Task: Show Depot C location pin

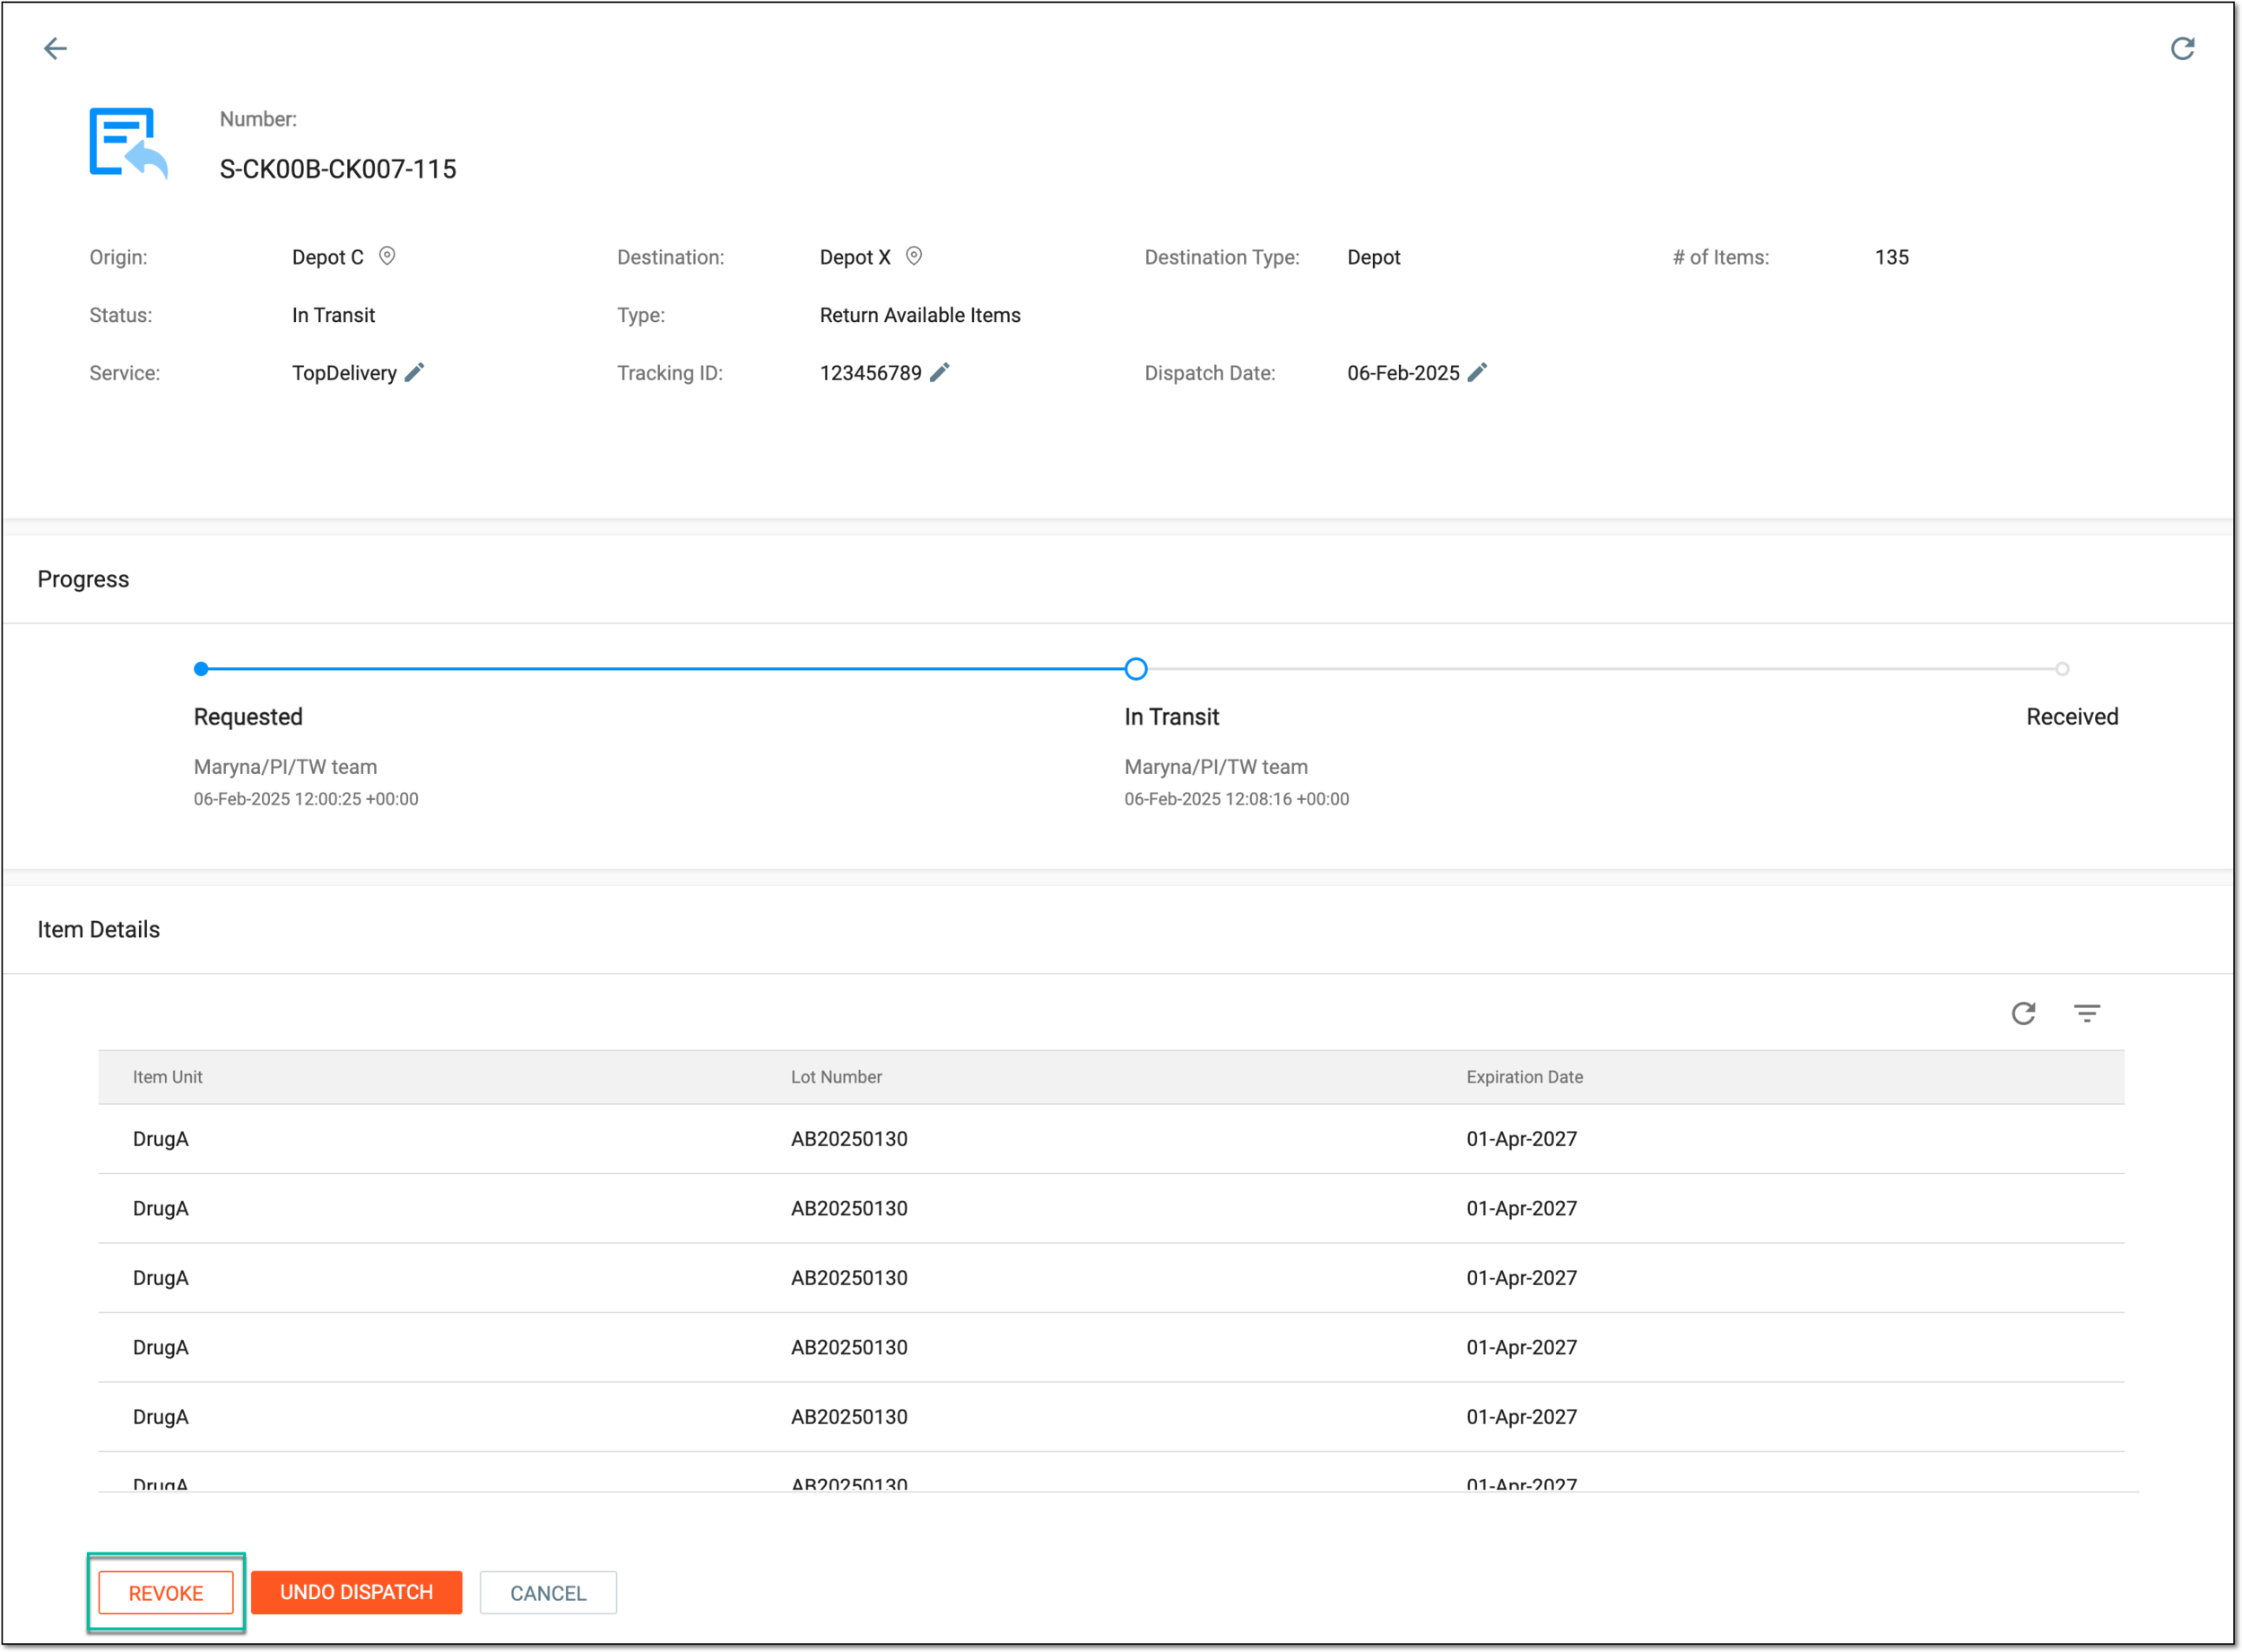Action: [x=387, y=256]
